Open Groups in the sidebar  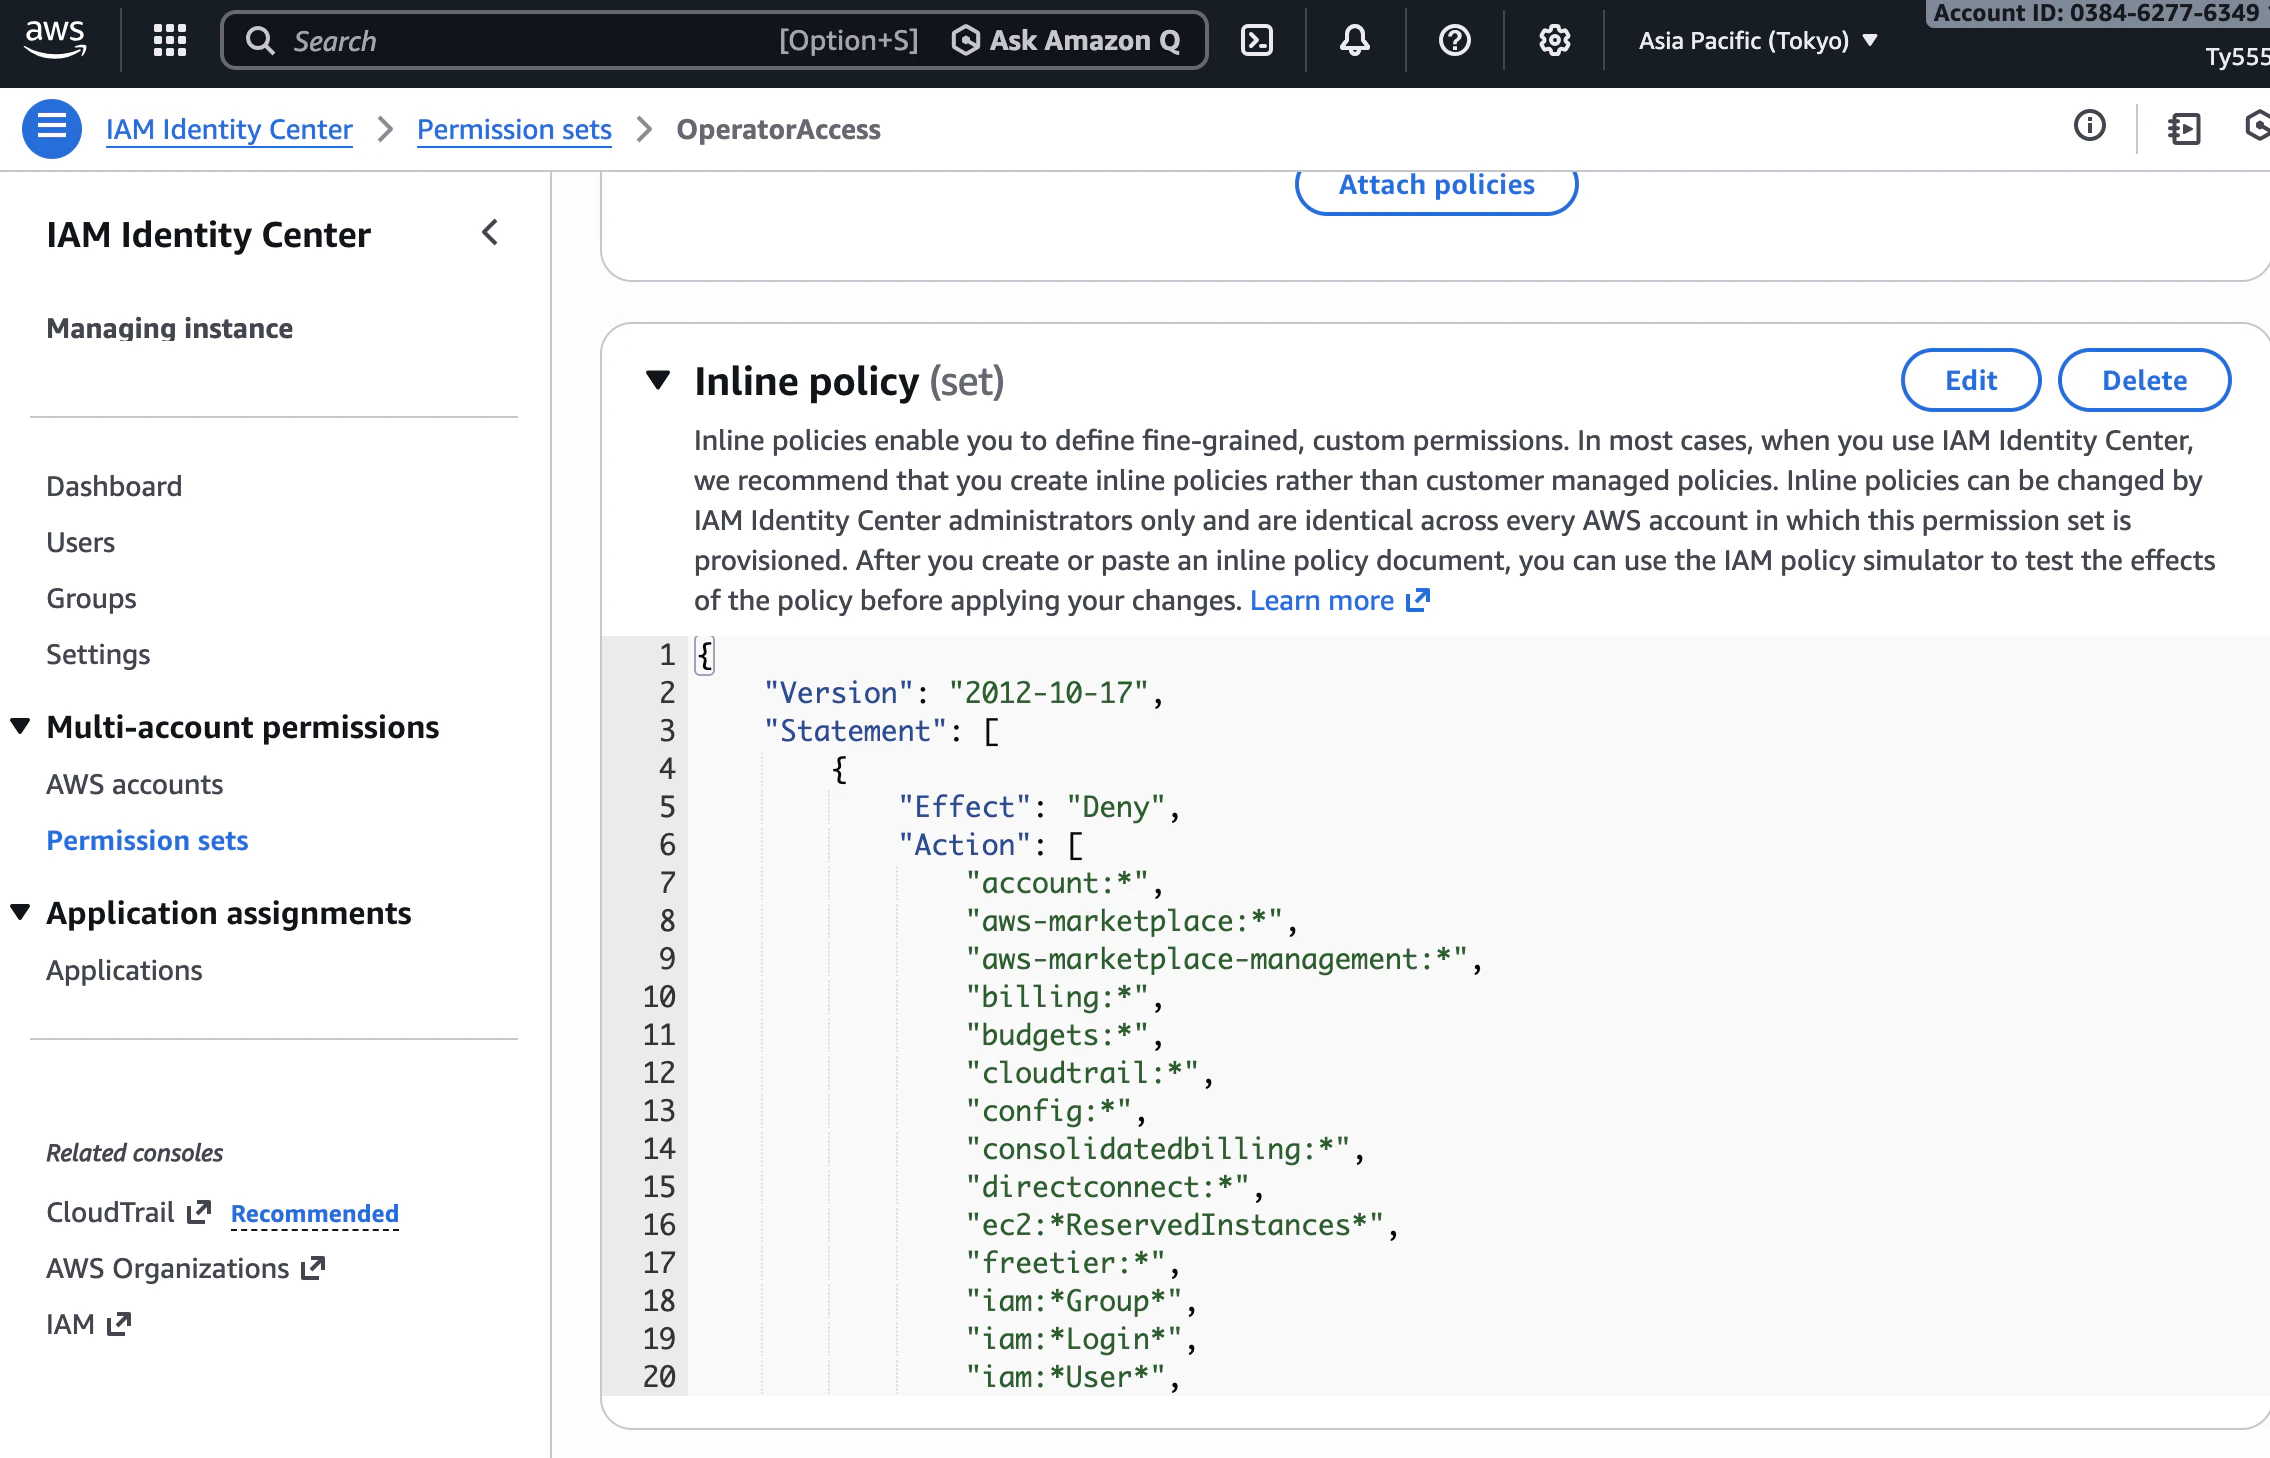(91, 598)
